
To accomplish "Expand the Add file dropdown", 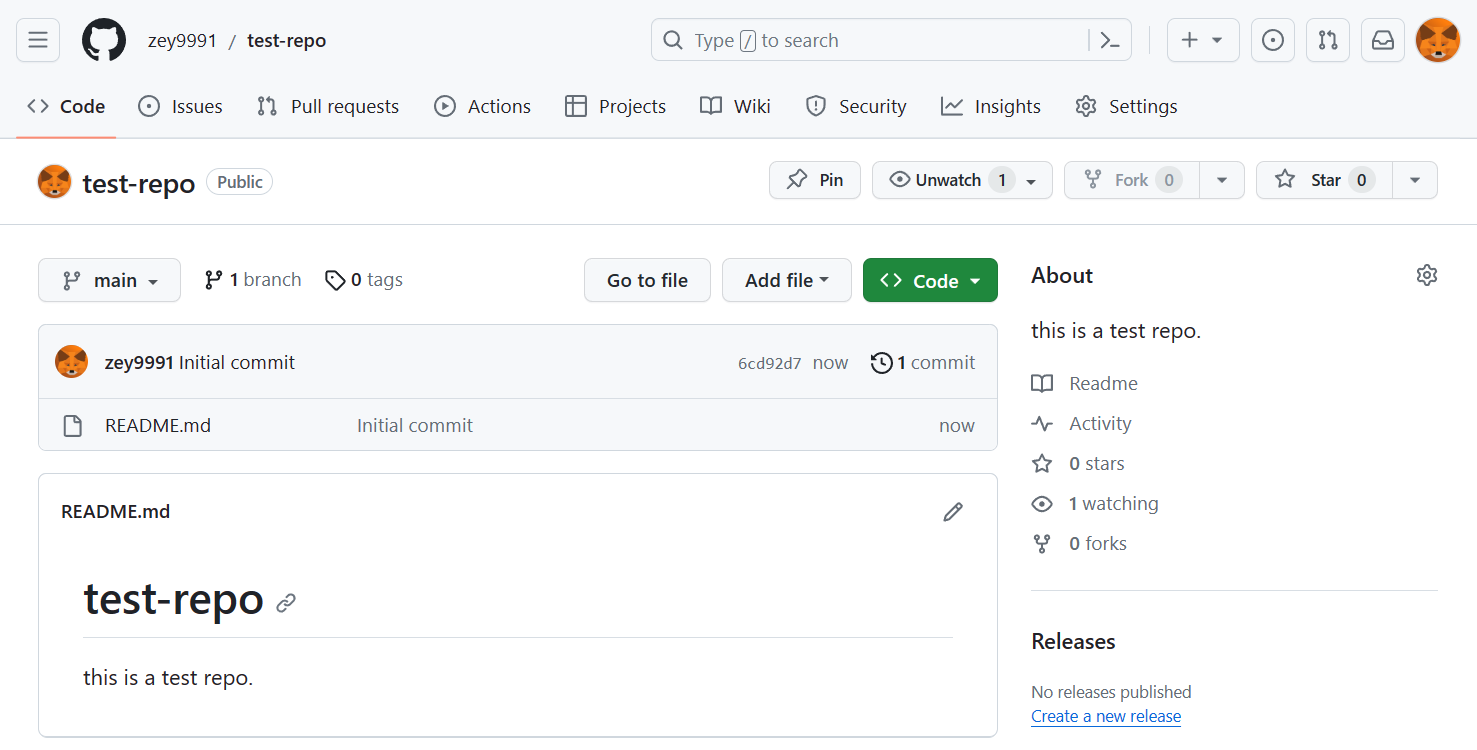I will click(x=786, y=280).
